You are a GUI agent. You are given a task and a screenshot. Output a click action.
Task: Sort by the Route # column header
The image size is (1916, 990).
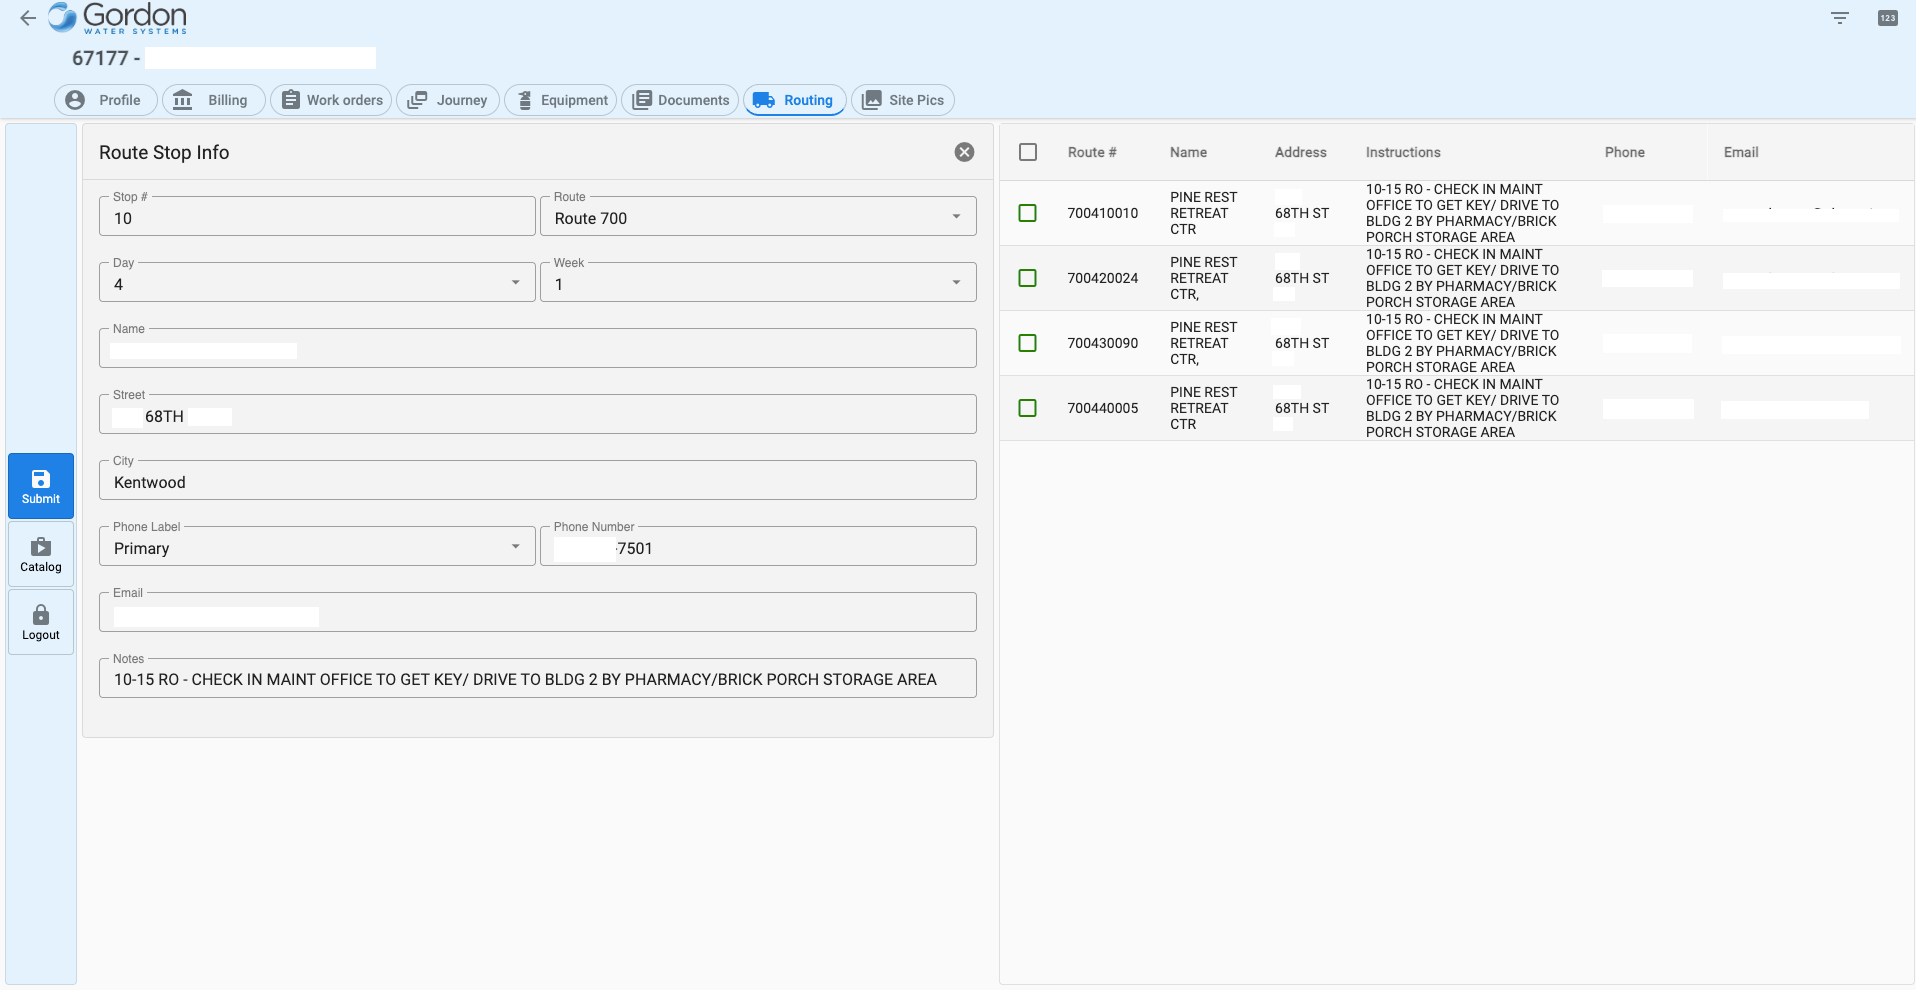[1091, 152]
